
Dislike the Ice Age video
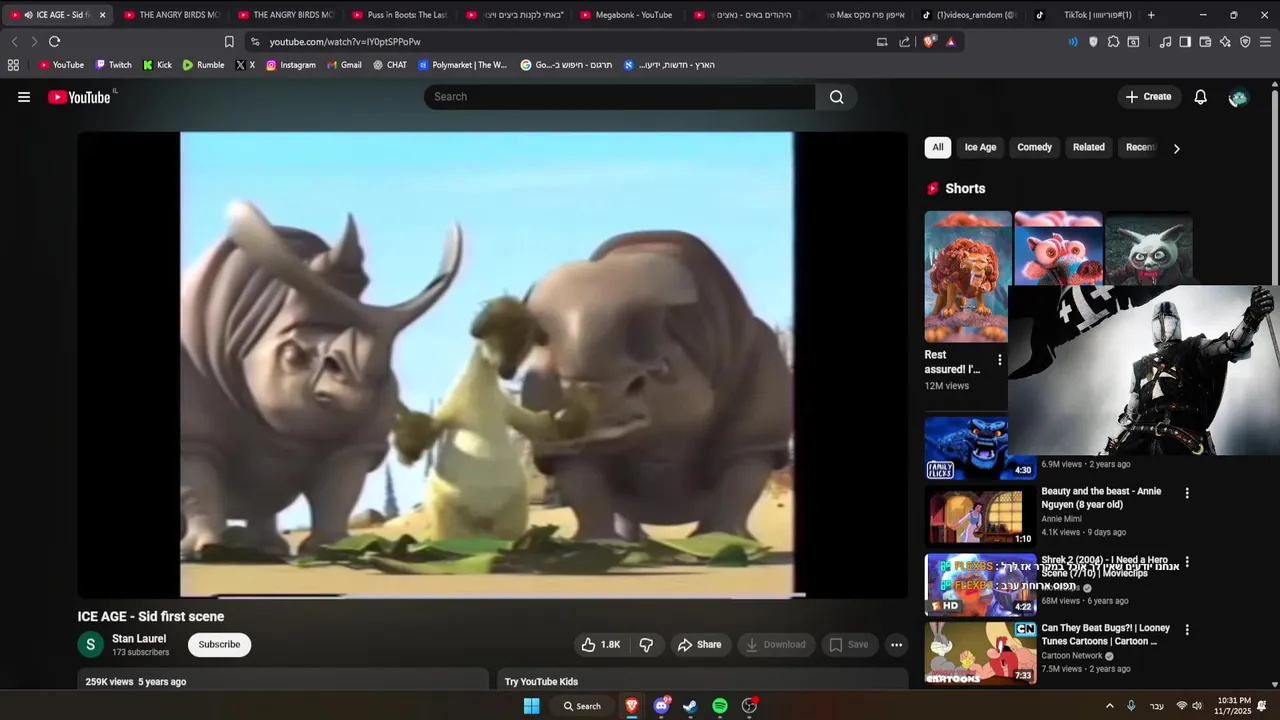646,645
